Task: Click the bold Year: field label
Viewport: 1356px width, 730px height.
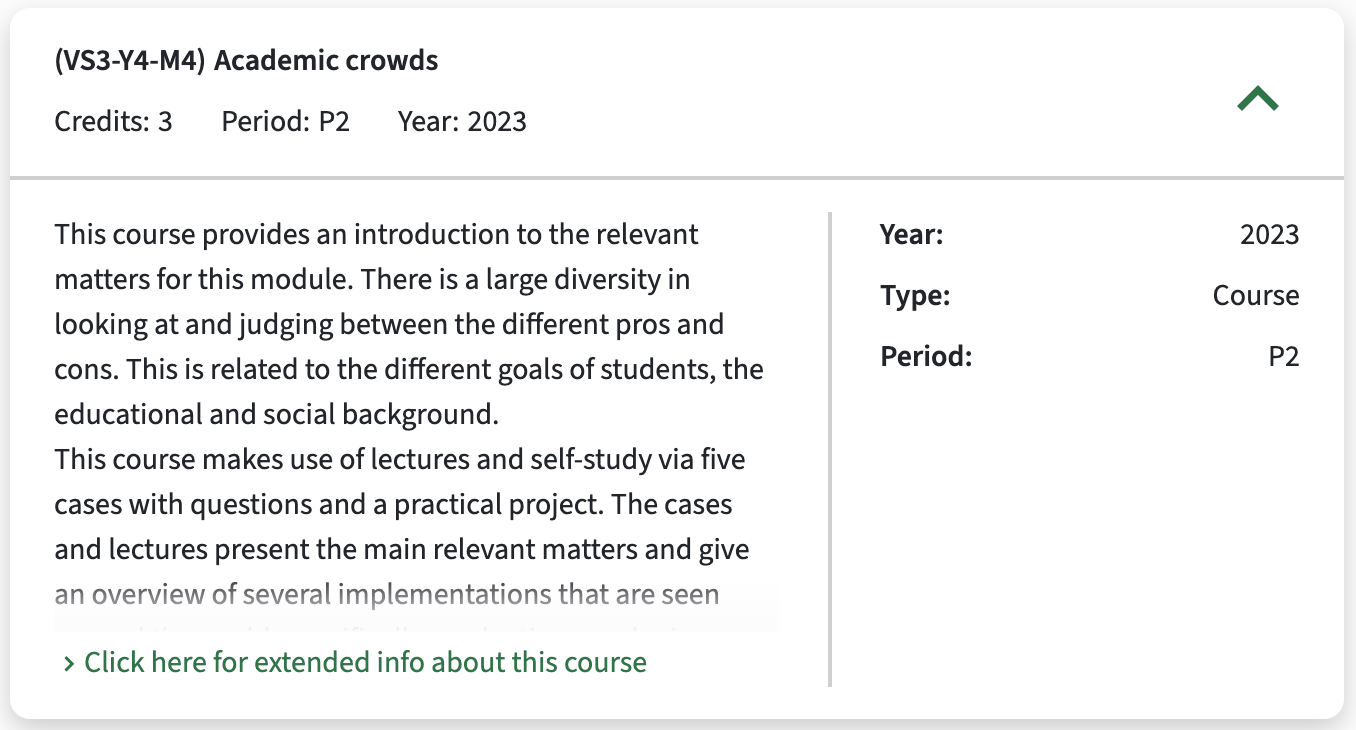Action: tap(912, 235)
